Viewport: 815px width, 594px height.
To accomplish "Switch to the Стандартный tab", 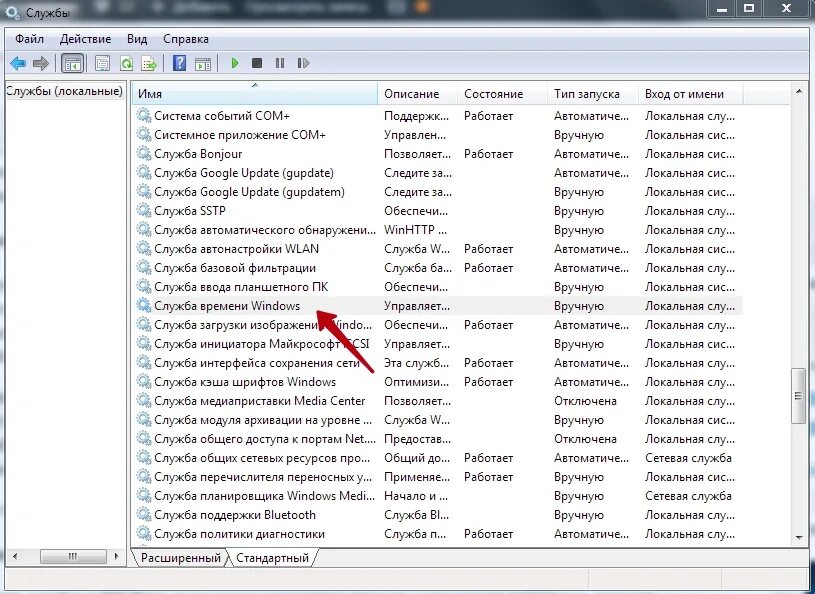I will tap(272, 558).
